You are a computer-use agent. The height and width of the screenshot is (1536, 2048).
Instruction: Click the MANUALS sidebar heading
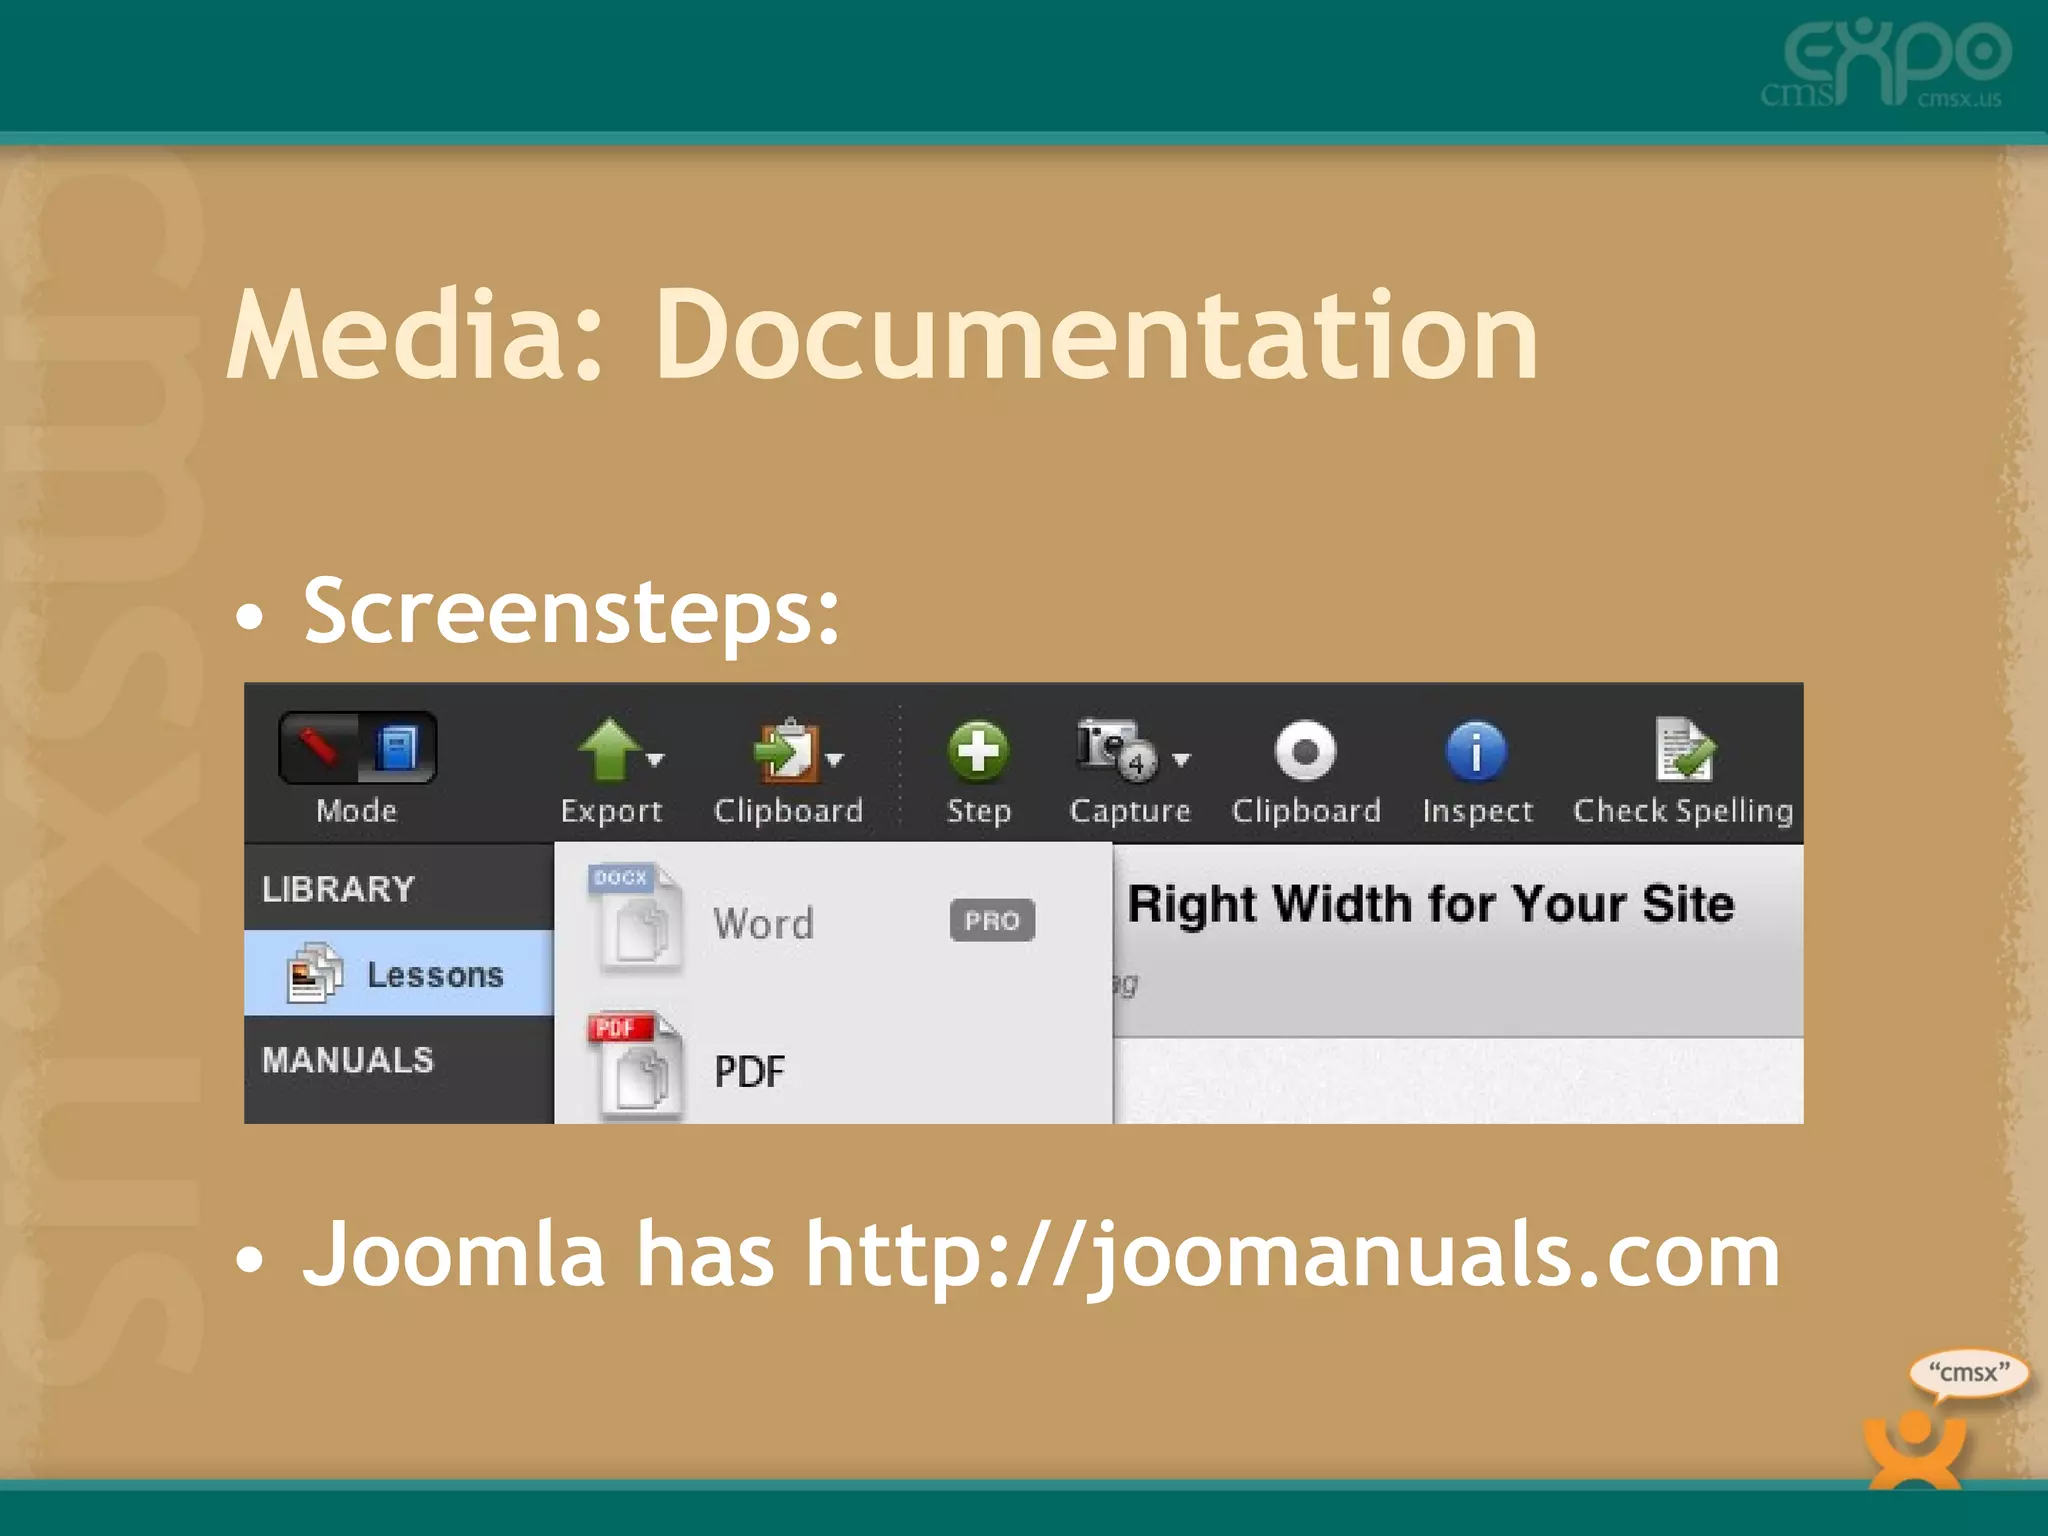pos(348,1060)
